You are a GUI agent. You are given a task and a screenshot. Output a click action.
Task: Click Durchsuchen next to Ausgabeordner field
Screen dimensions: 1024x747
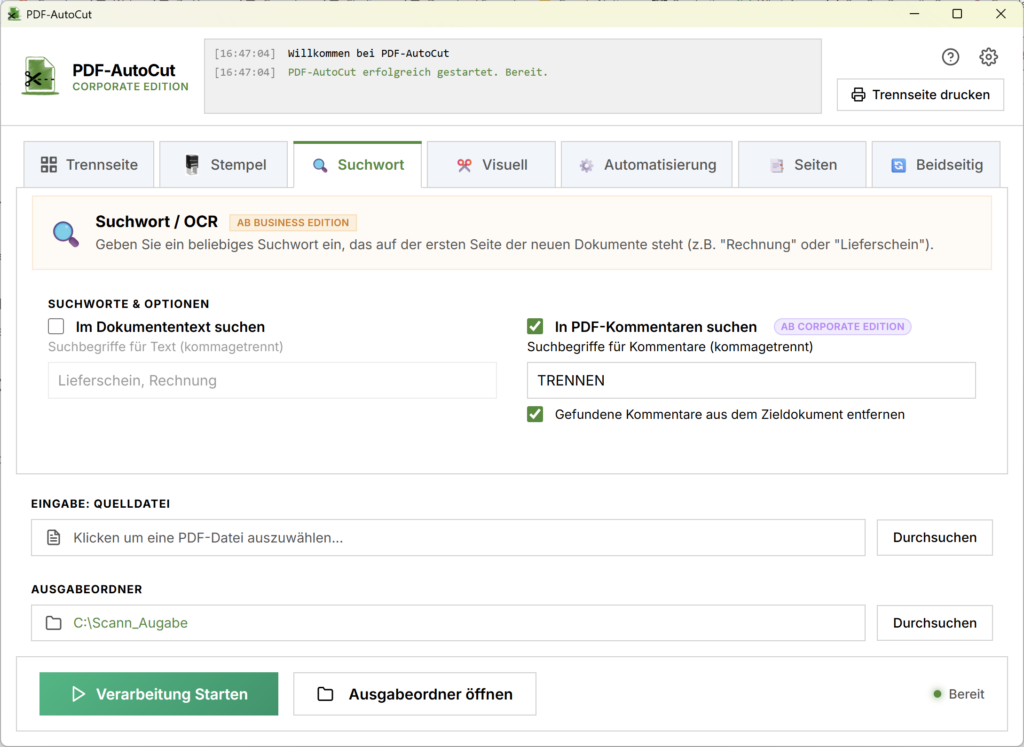pyautogui.click(x=935, y=623)
